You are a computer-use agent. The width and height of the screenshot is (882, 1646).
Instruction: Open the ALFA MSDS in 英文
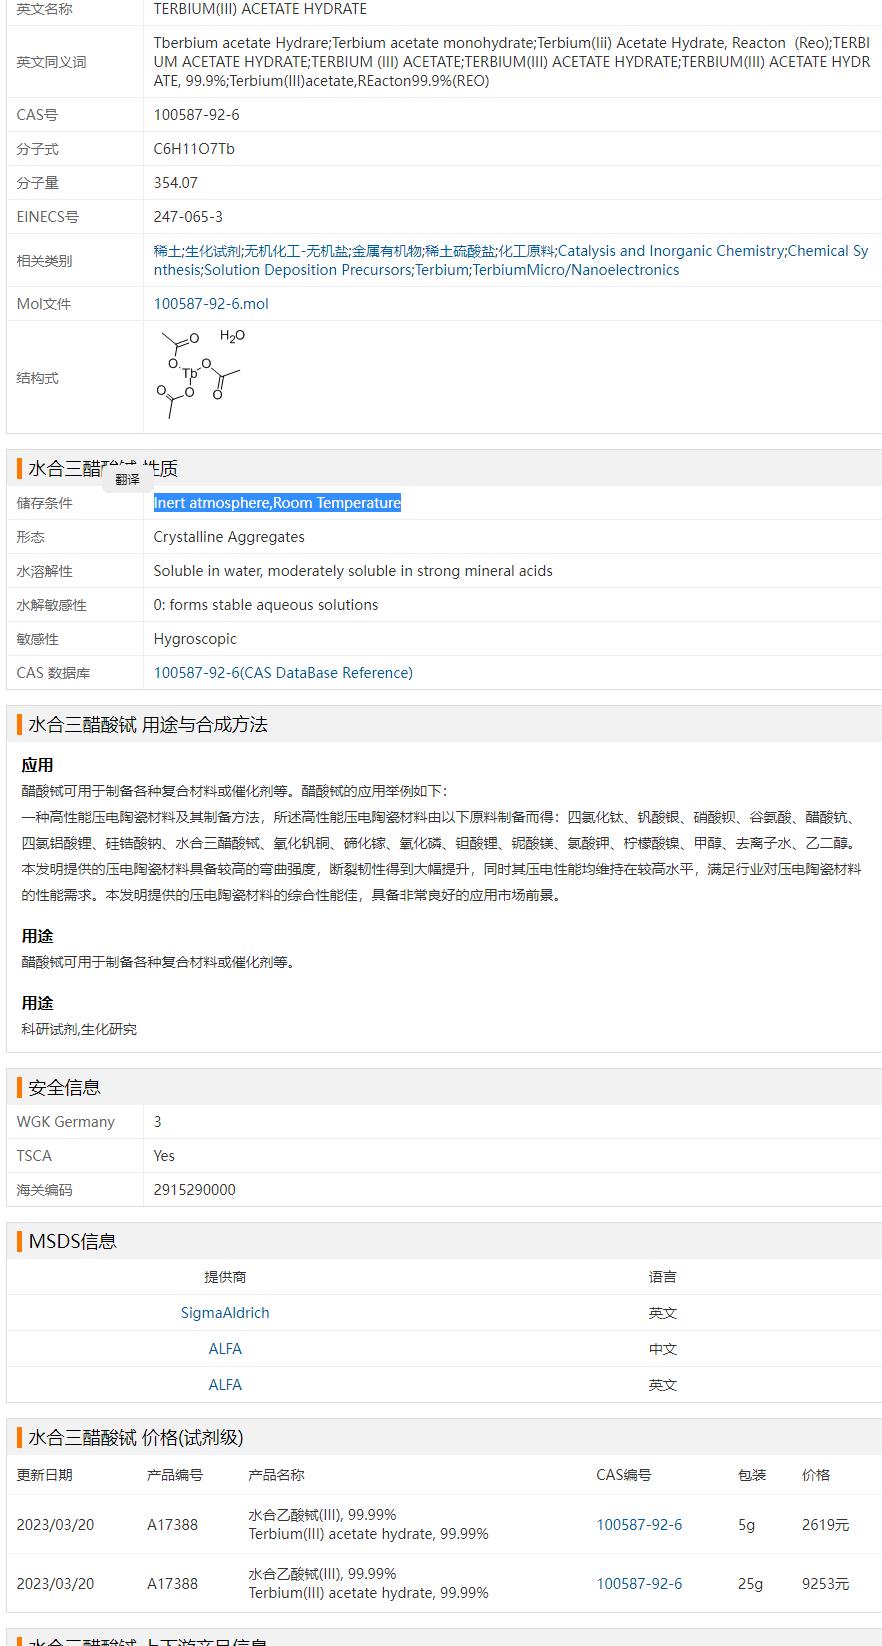coord(225,1385)
